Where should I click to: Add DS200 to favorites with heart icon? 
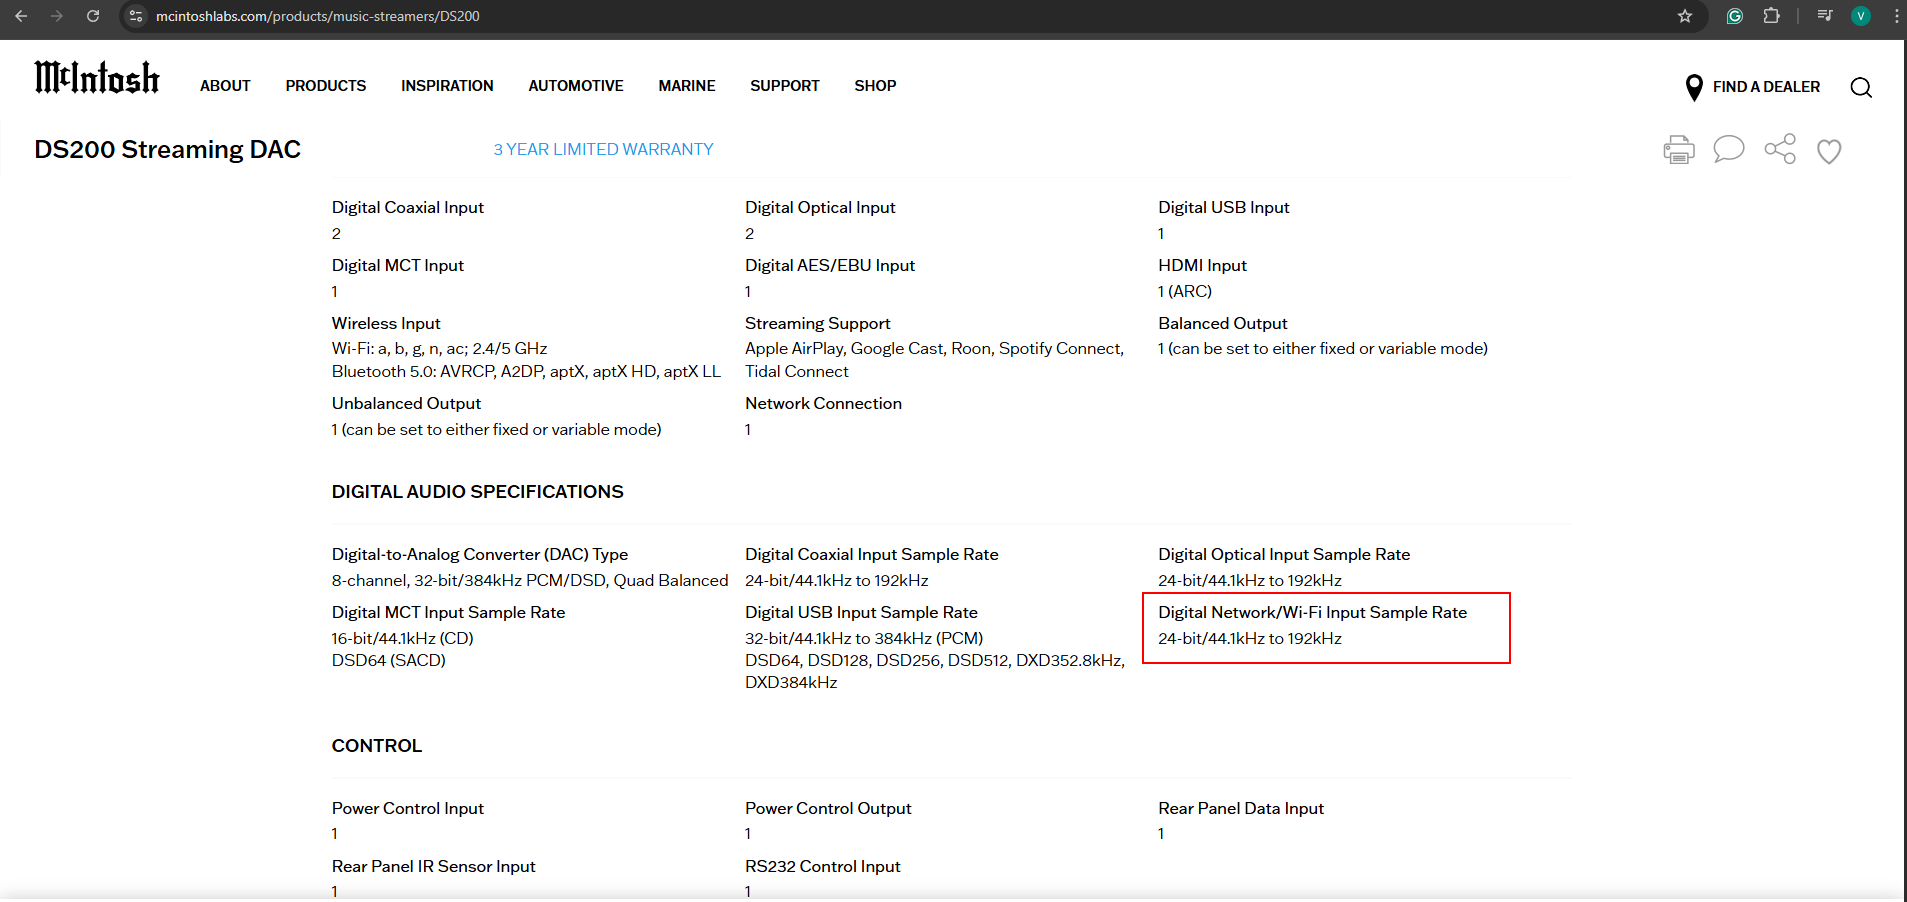pos(1829,151)
